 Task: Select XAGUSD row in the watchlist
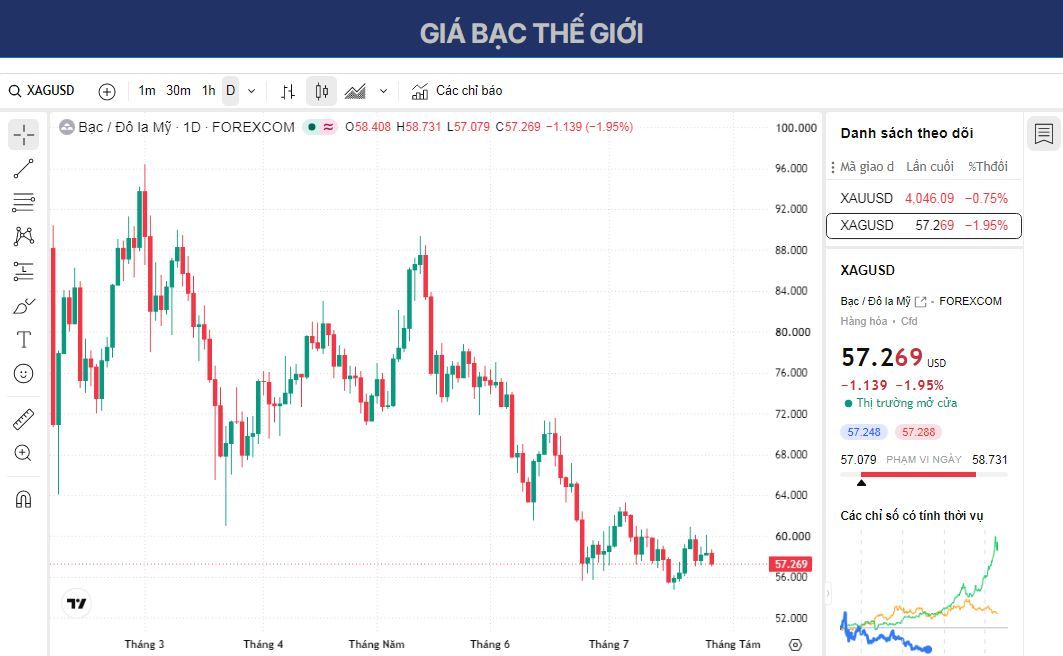924,226
